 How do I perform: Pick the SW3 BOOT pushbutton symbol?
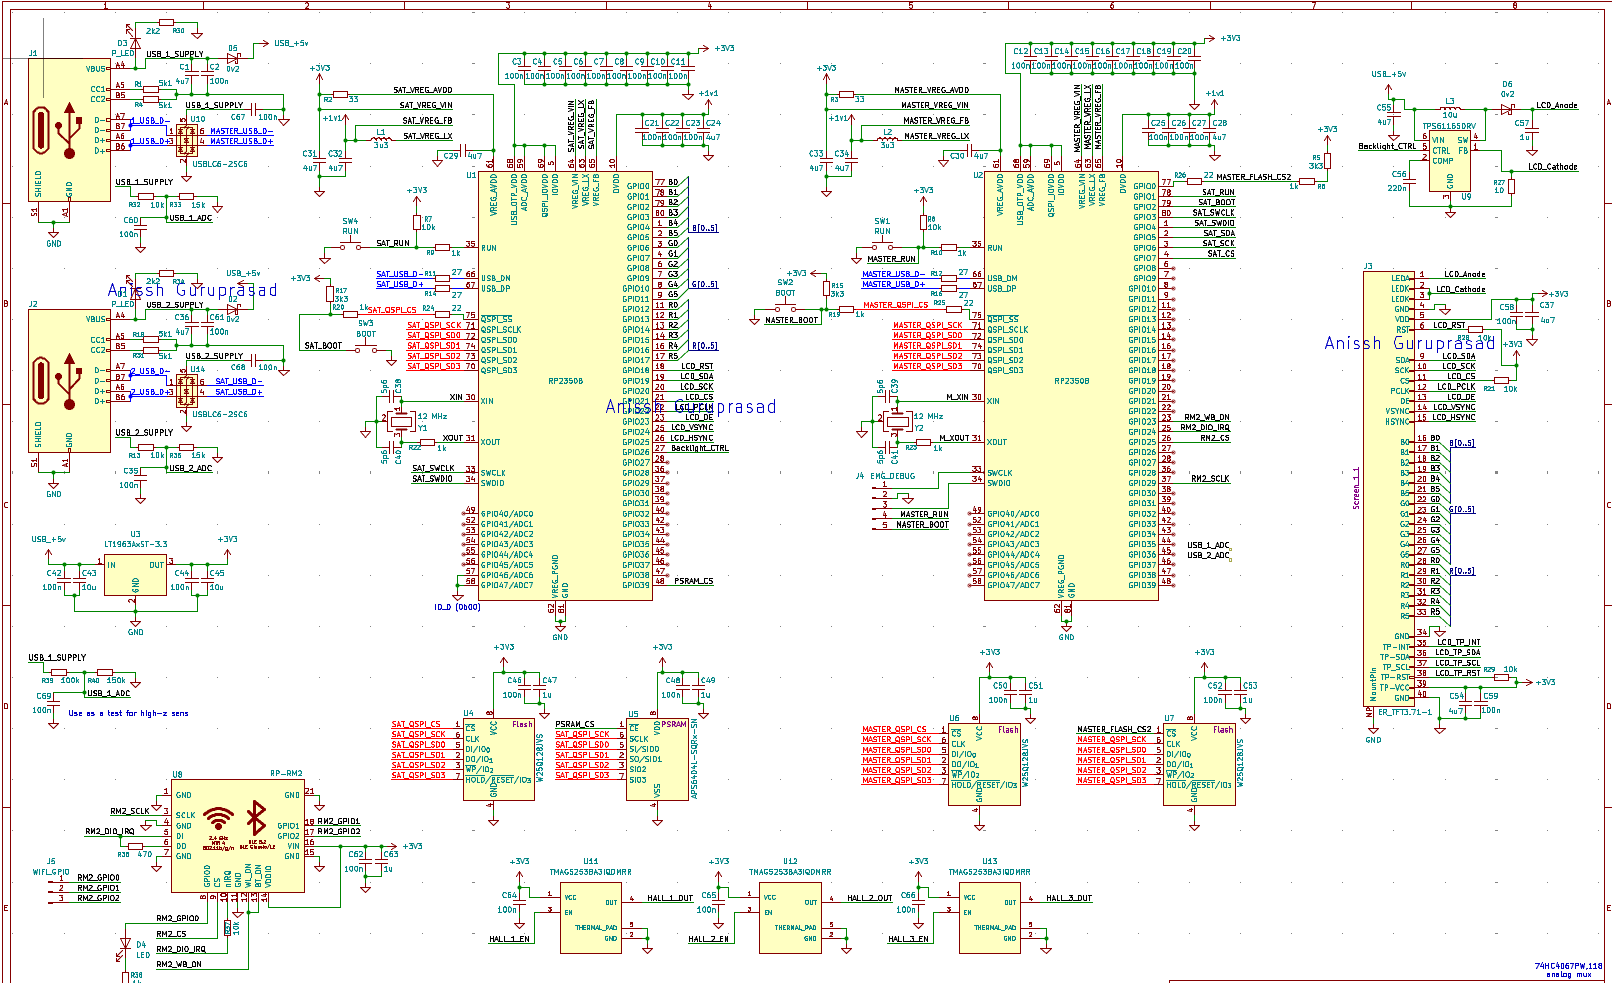[367, 347]
